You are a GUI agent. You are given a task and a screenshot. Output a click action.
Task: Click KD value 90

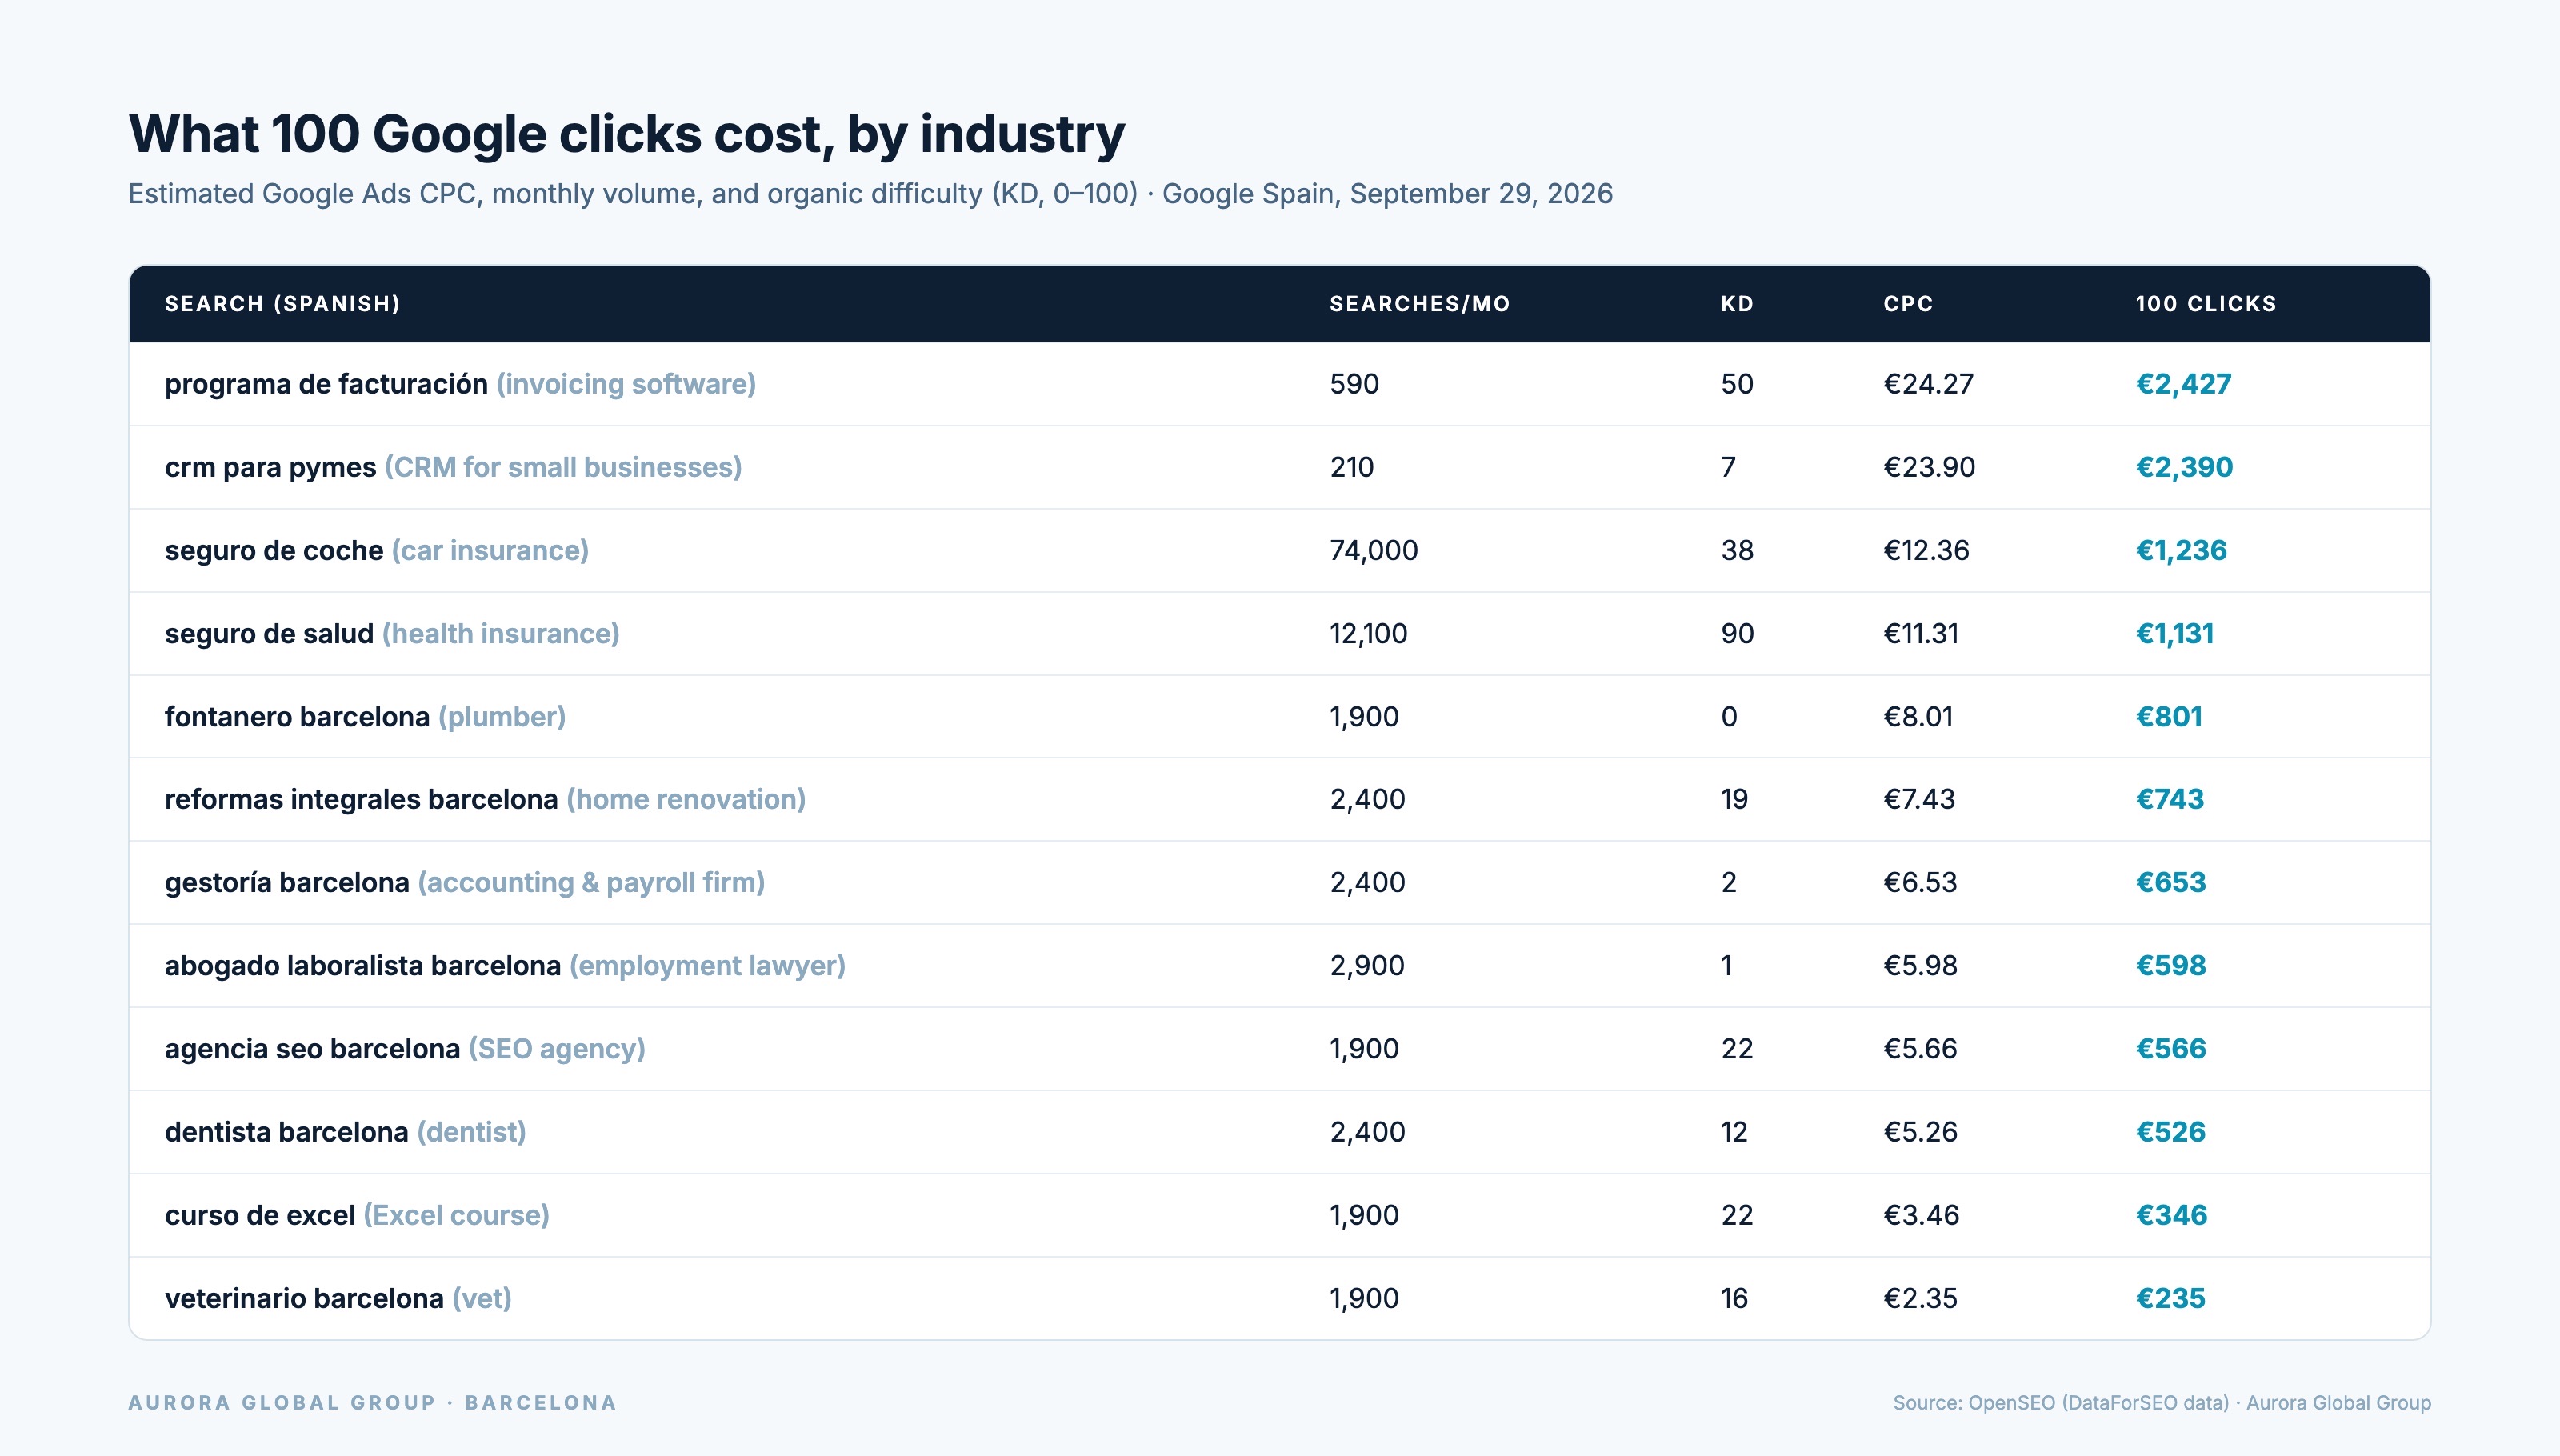[1737, 633]
